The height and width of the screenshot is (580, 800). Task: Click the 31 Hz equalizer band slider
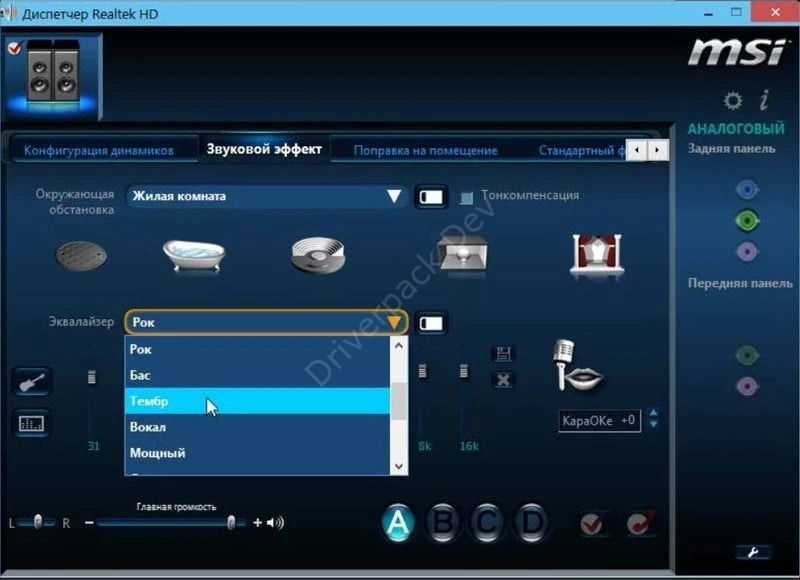[x=92, y=377]
